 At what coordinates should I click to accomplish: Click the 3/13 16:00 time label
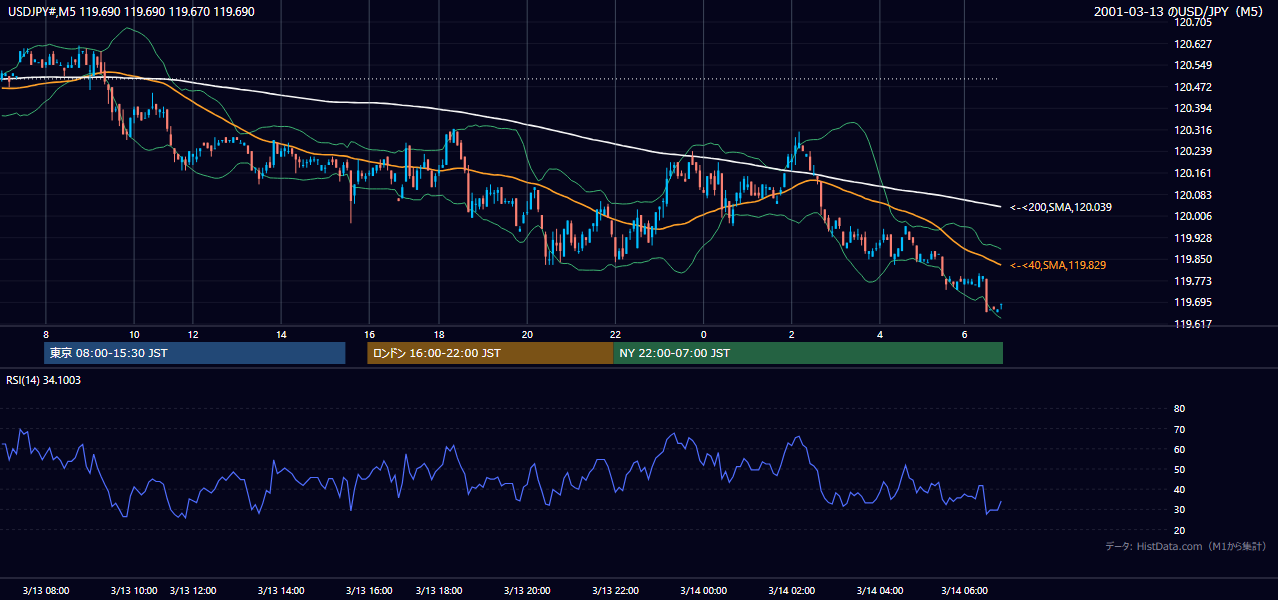[x=369, y=591]
